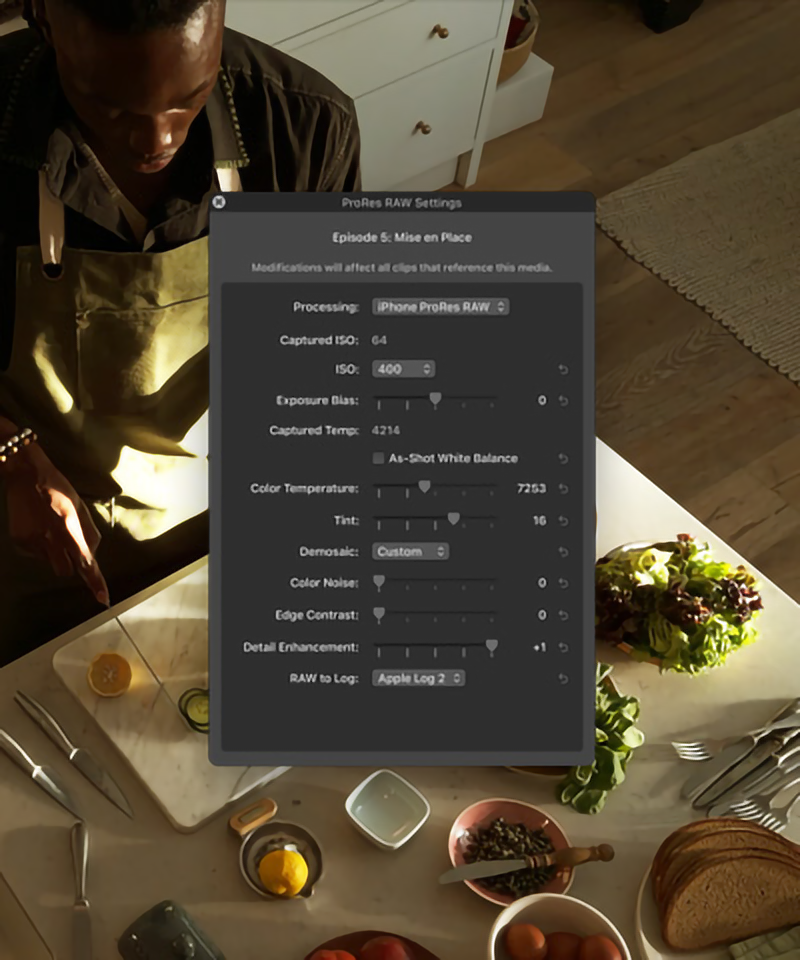
Task: Click the Color Temperature value 7253
Action: (531, 489)
